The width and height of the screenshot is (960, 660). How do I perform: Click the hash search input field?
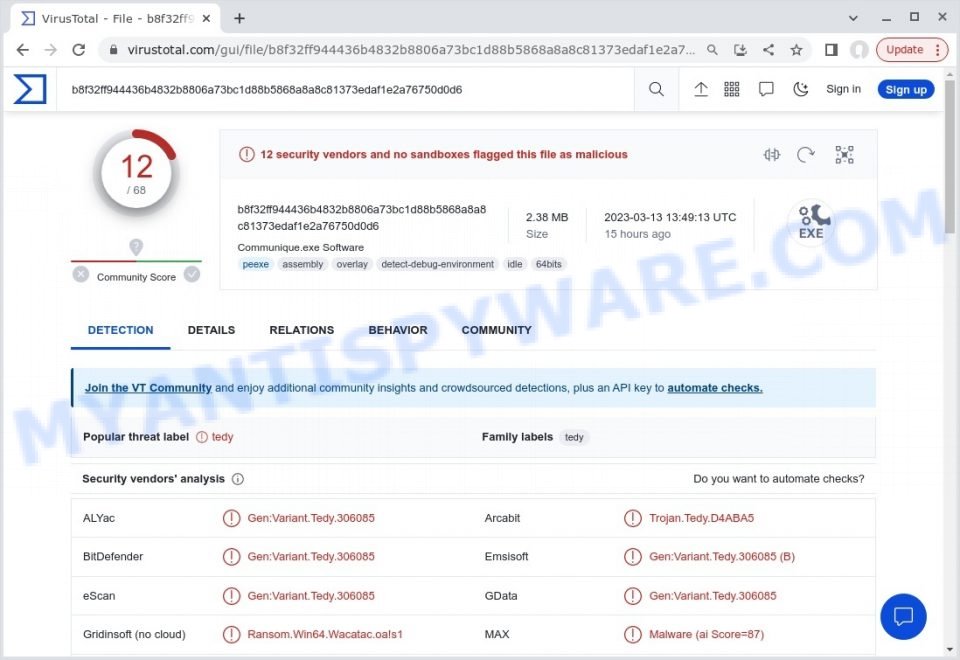pos(343,89)
